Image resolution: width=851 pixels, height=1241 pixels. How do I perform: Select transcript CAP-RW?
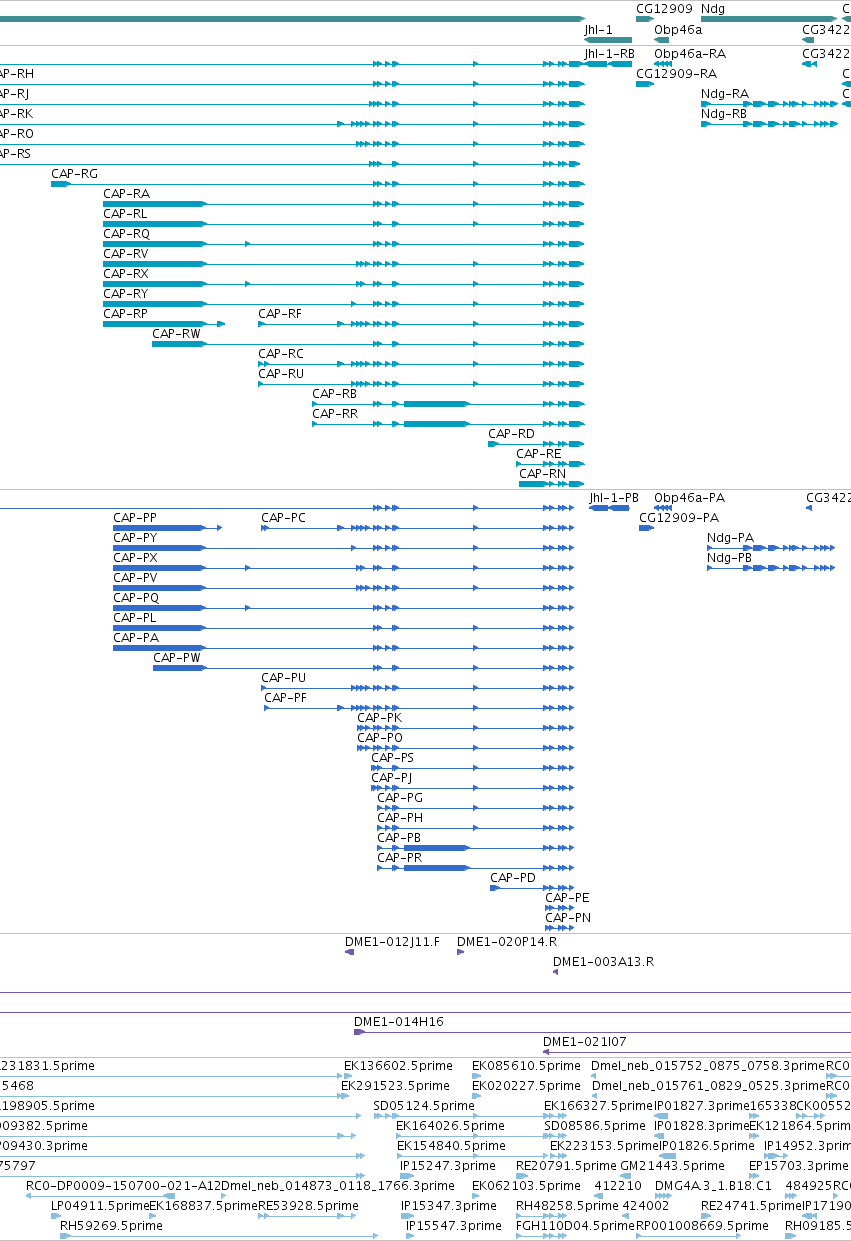(176, 333)
